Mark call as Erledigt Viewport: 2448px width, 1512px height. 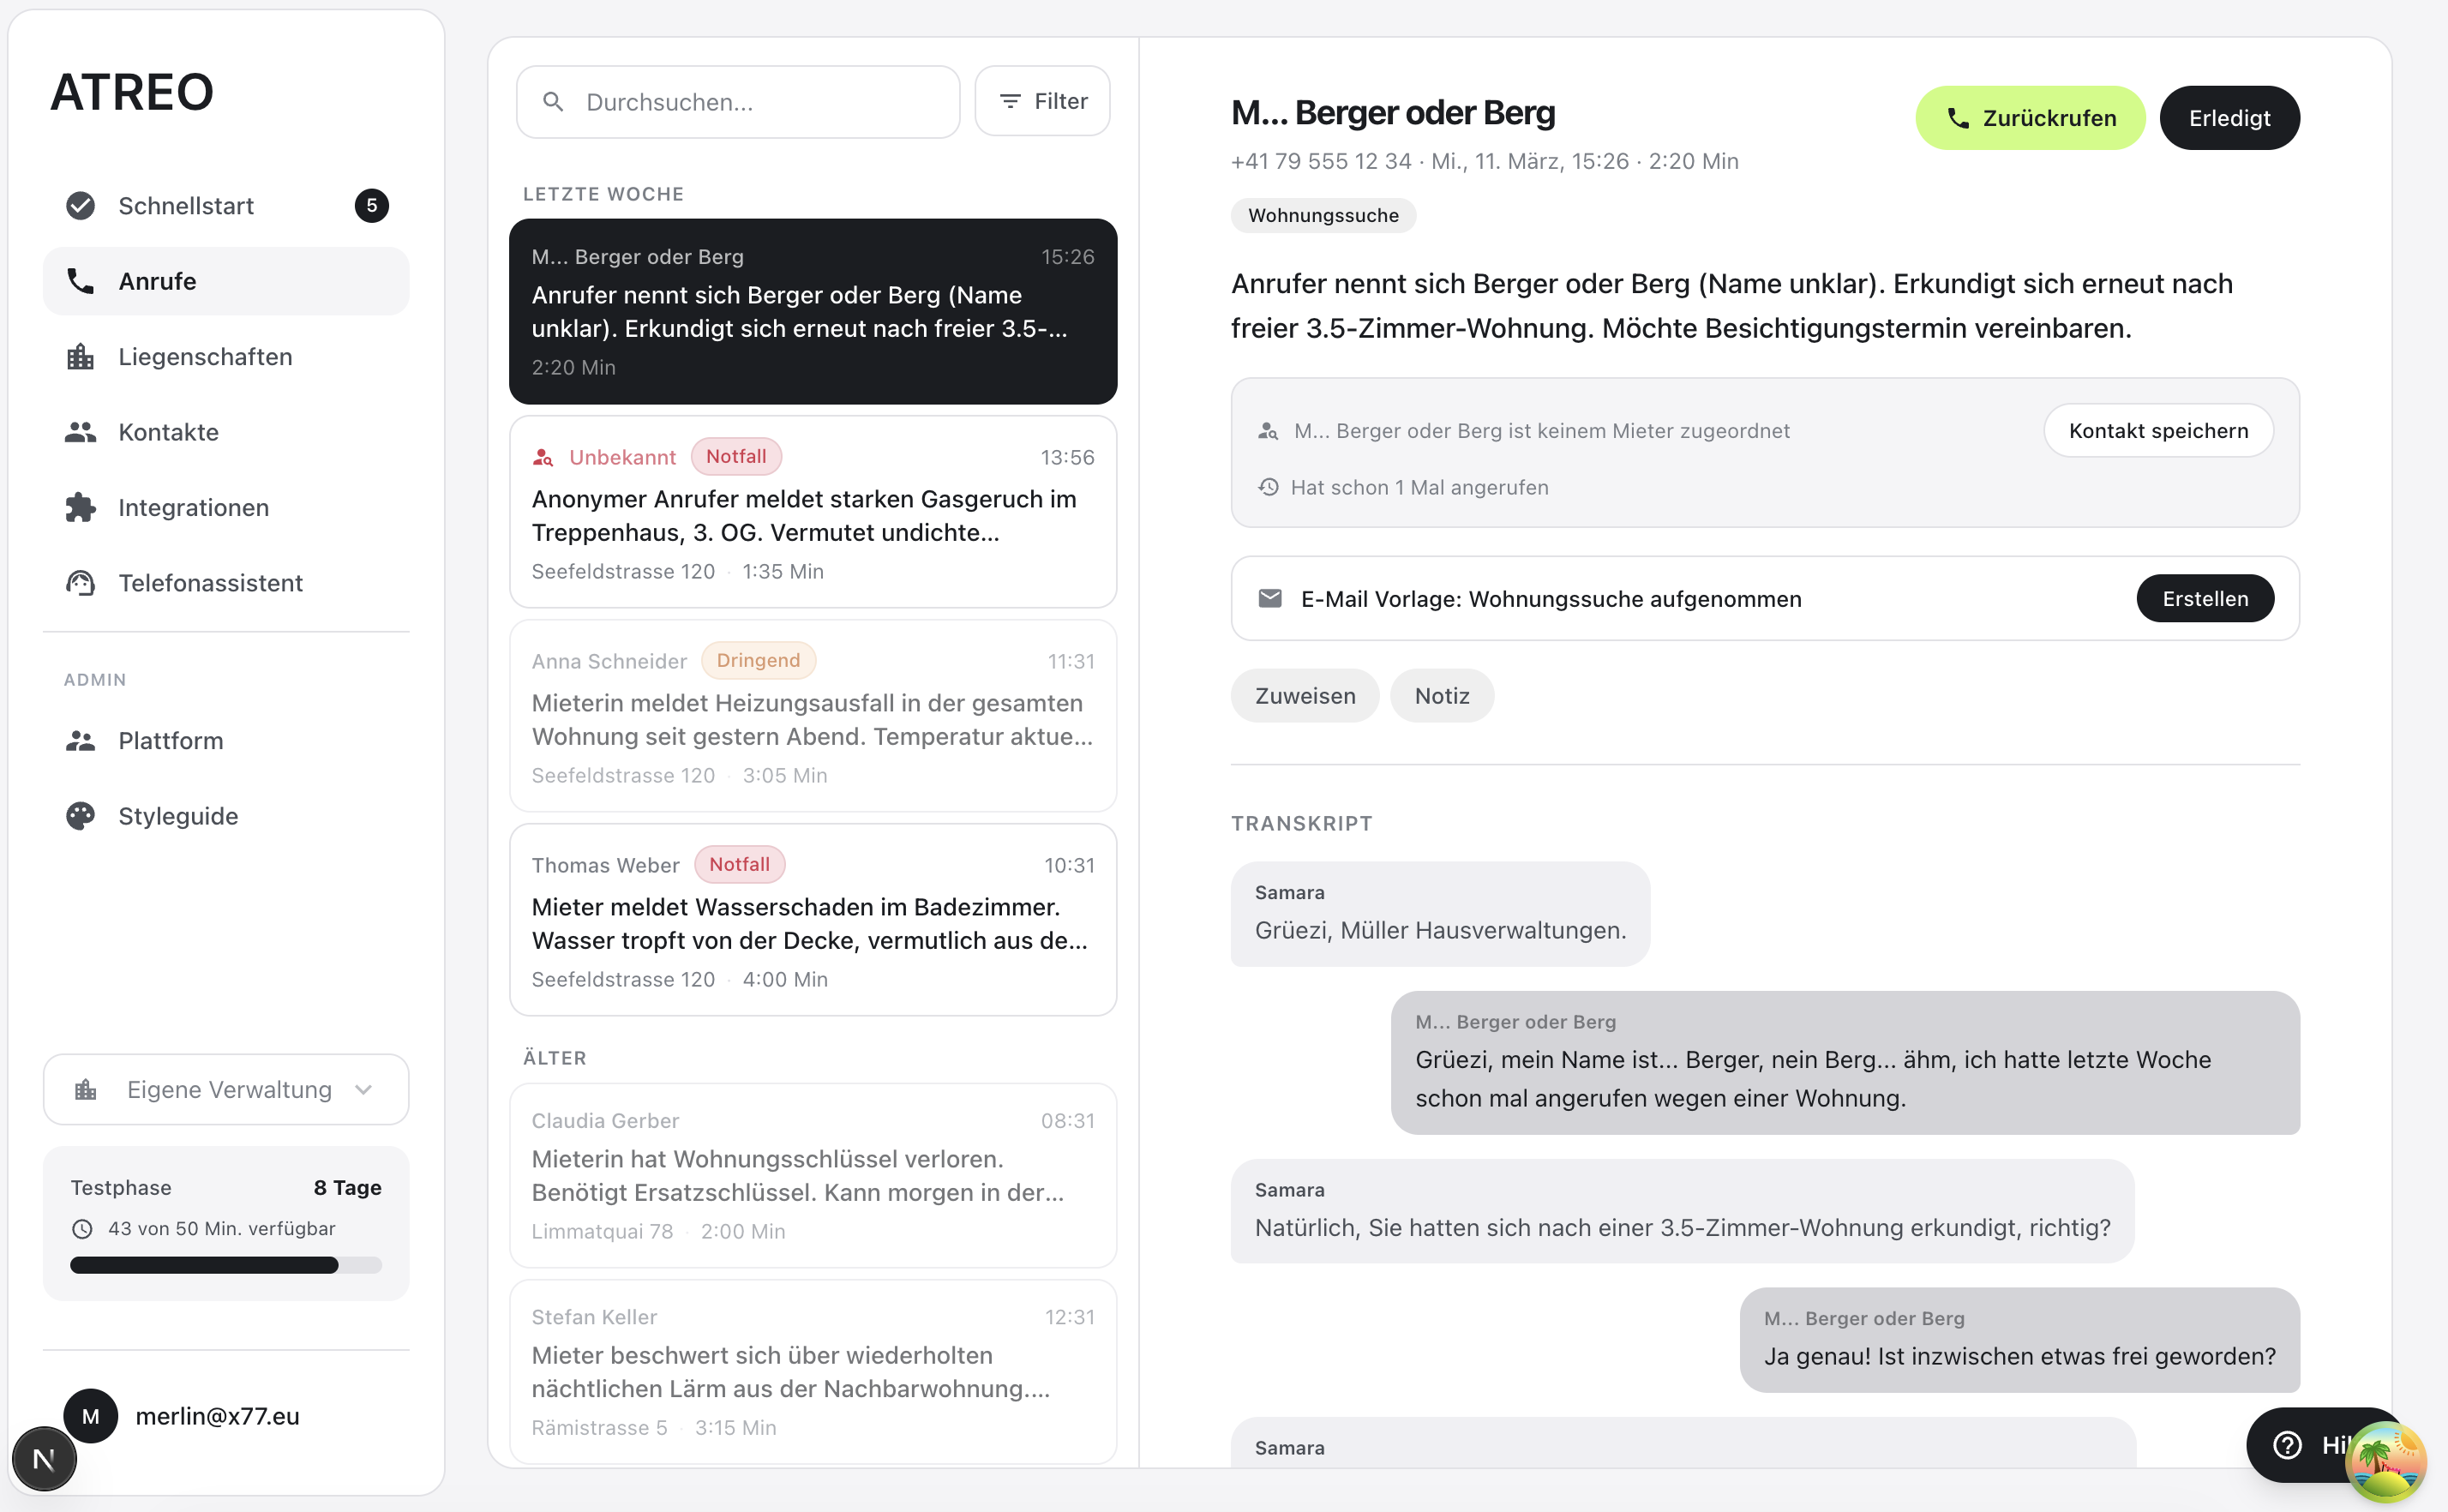point(2228,118)
